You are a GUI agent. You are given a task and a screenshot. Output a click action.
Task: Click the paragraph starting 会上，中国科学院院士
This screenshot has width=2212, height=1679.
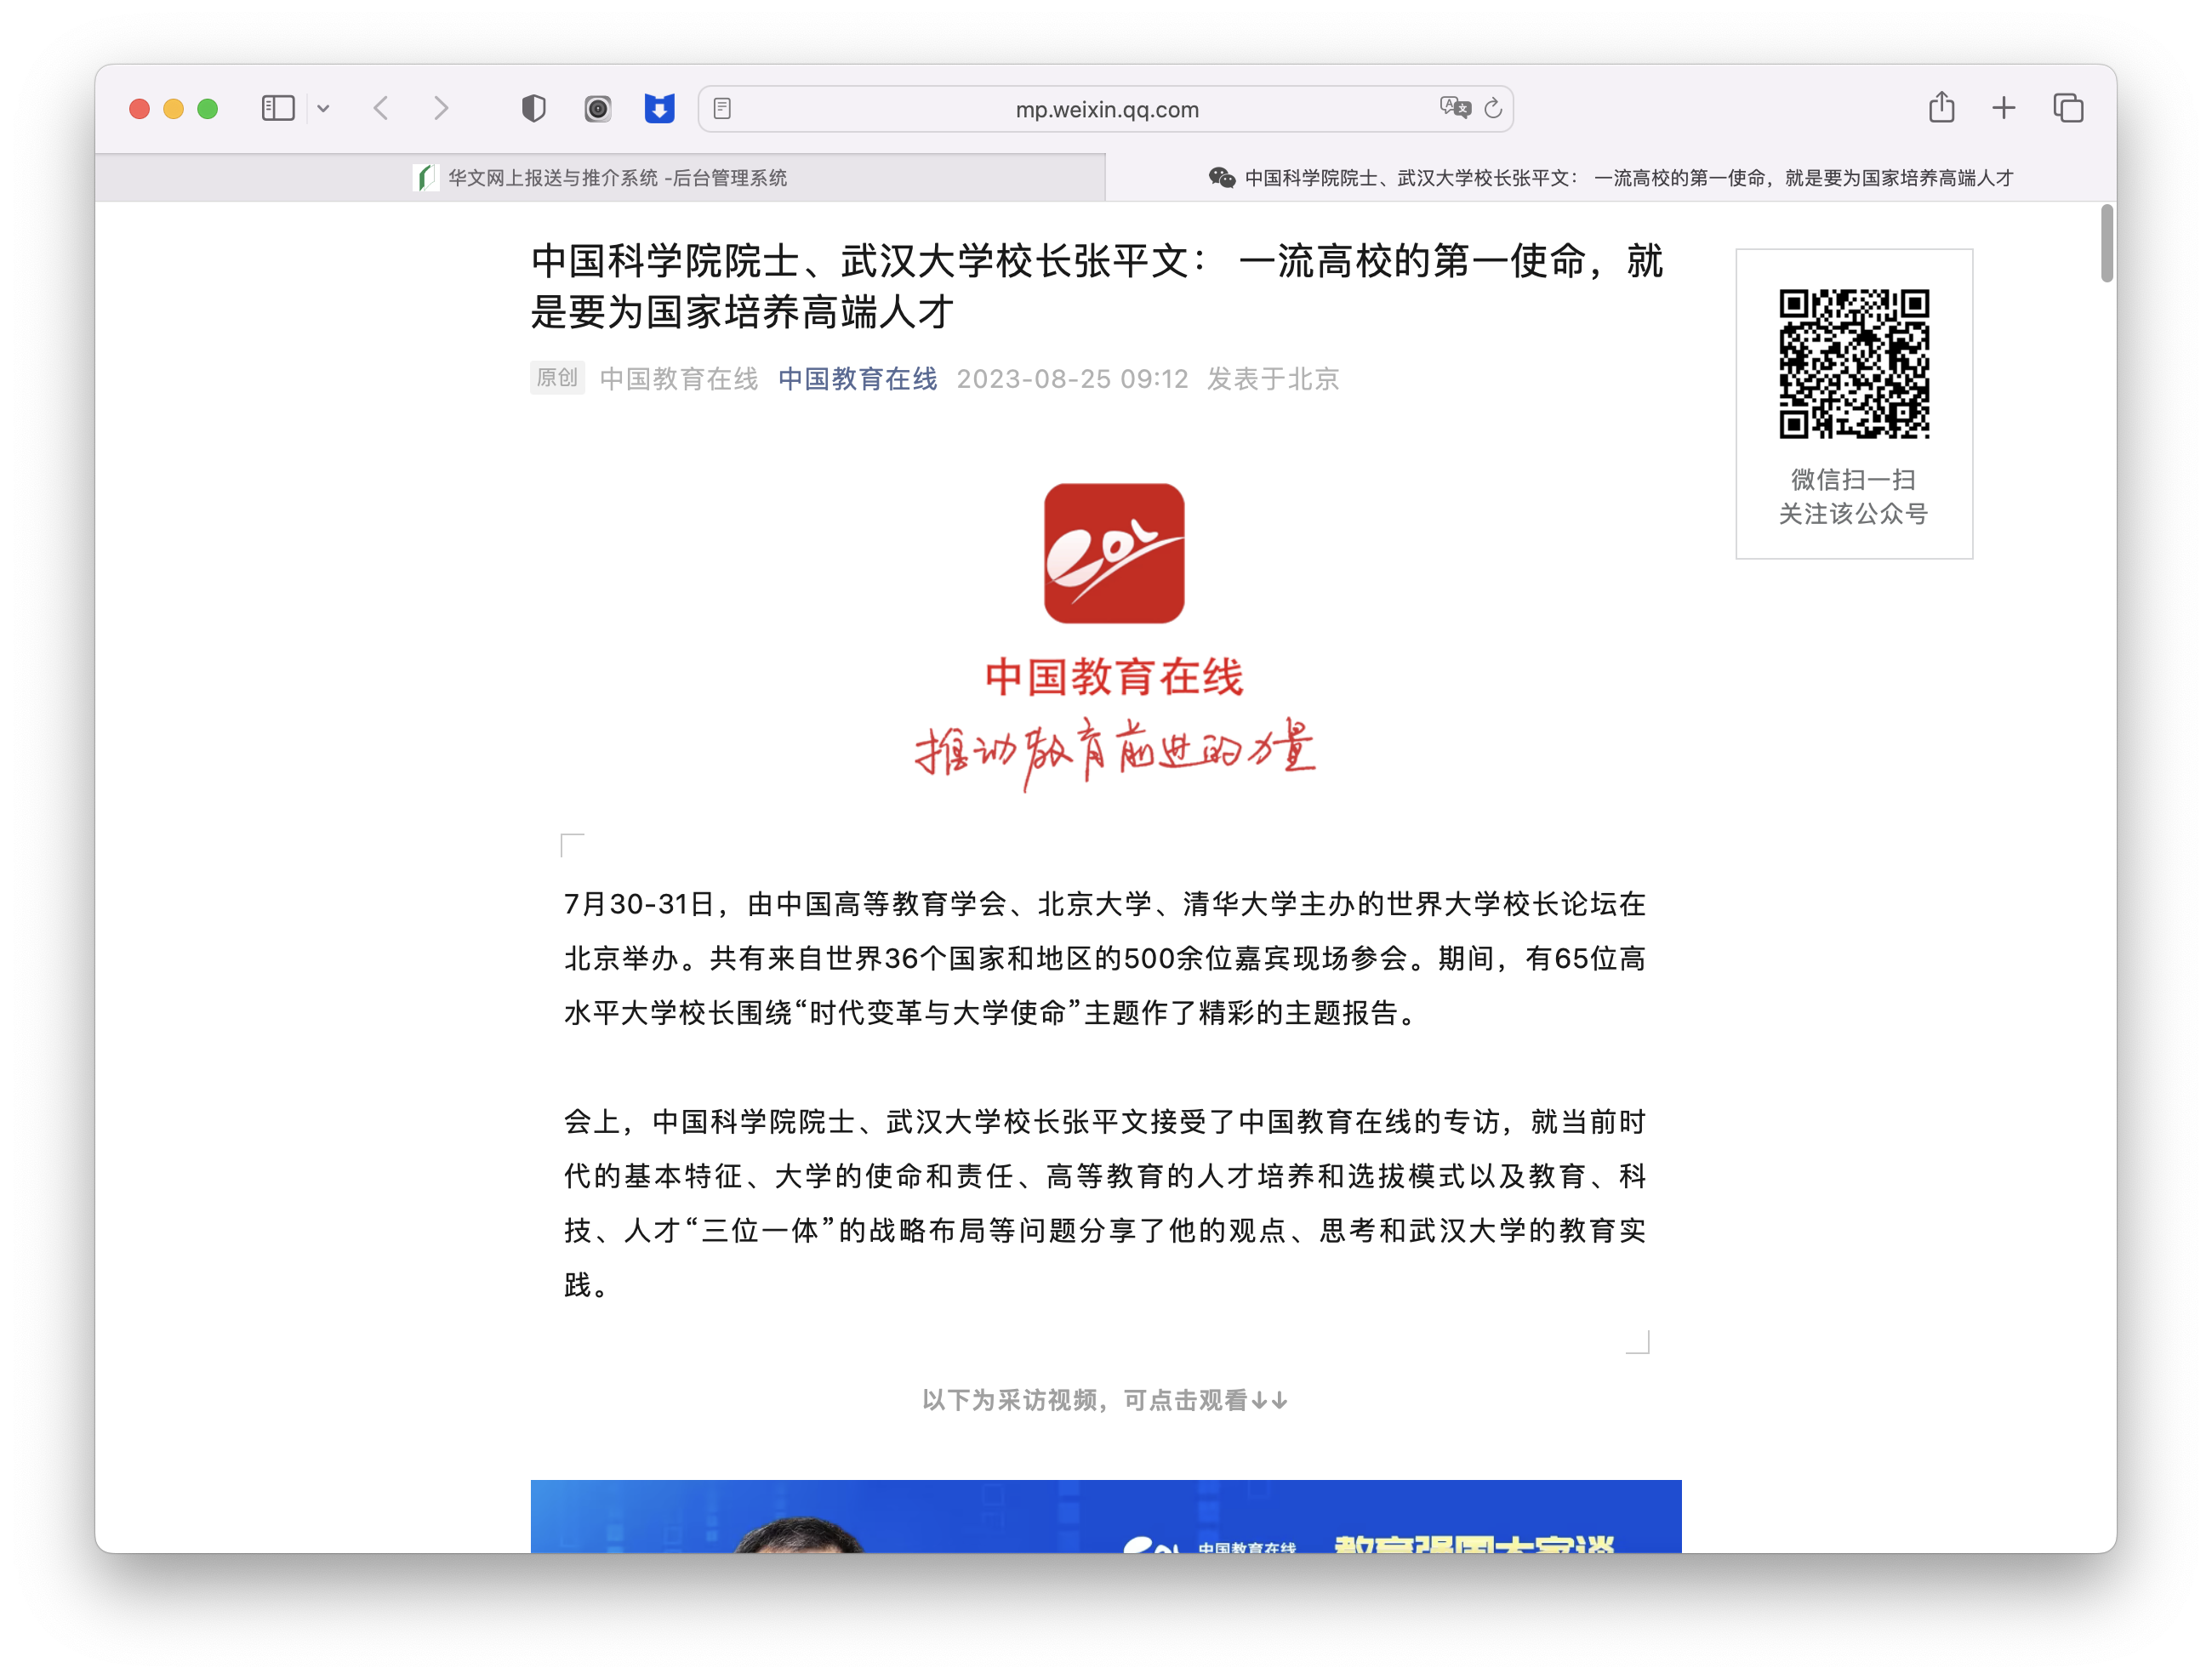pos(1105,1203)
